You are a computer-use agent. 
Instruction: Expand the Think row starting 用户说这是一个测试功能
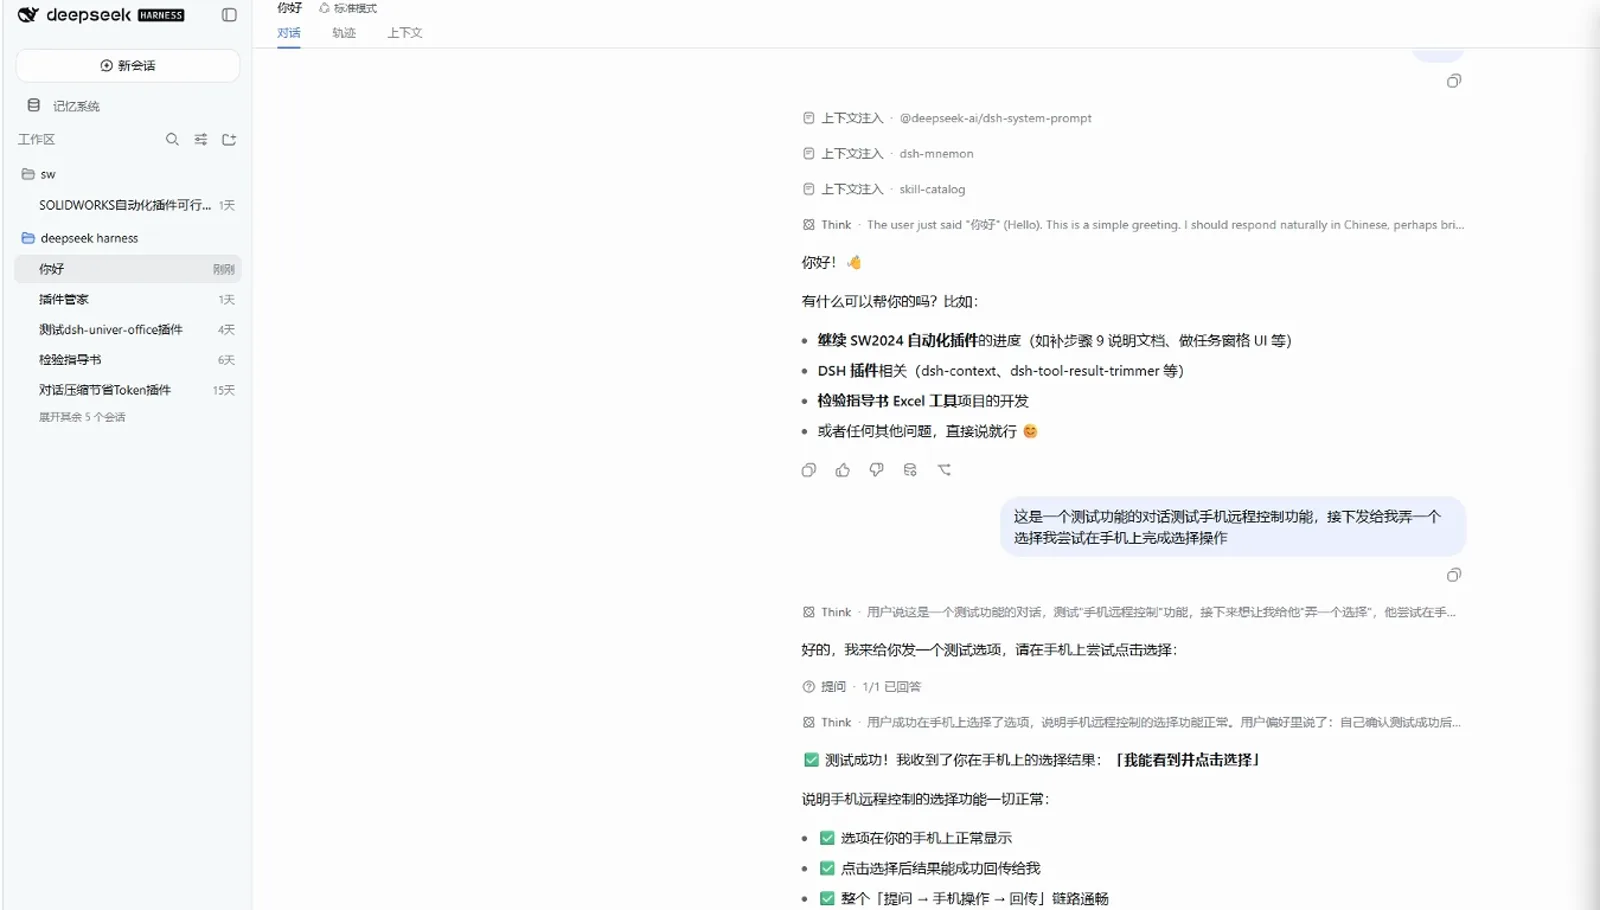click(x=1129, y=612)
